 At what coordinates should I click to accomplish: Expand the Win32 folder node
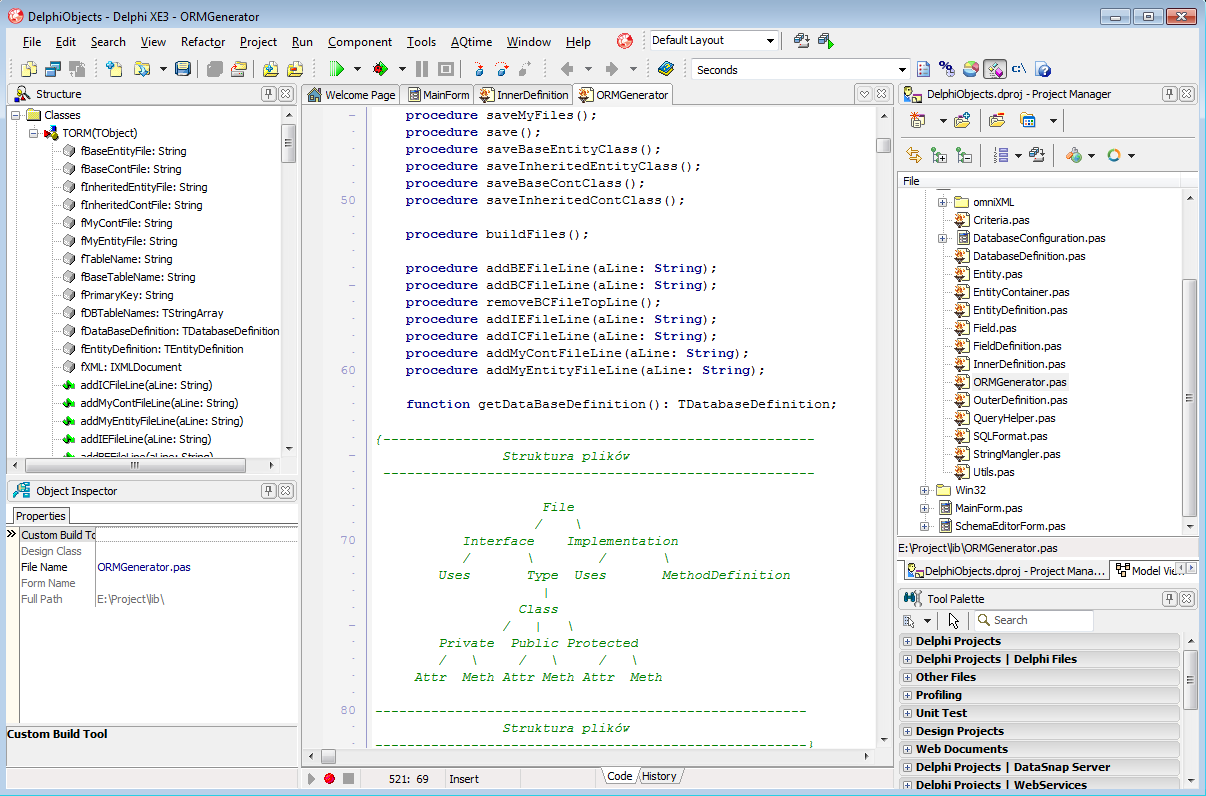click(x=924, y=490)
